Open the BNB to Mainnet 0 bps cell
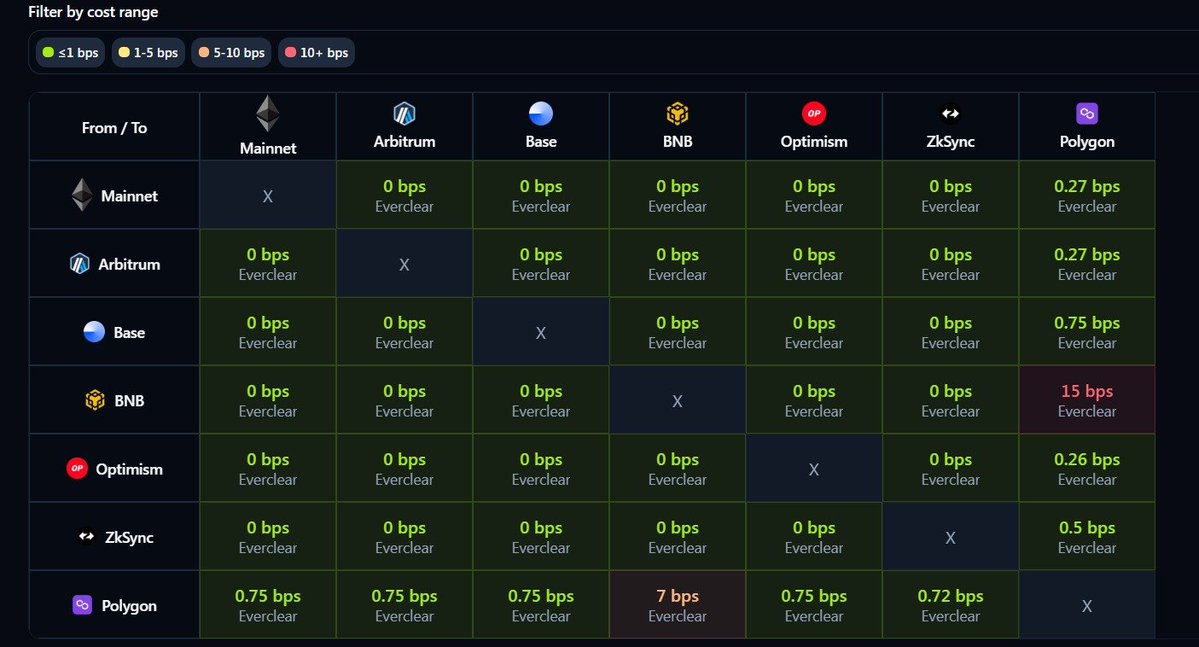Screen dimensions: 1199x647 coord(268,400)
